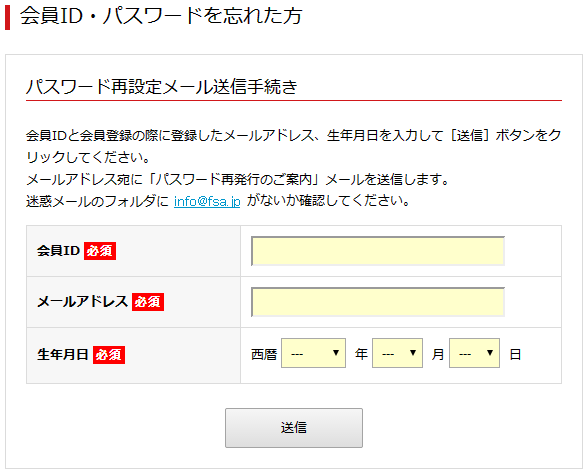This screenshot has width=588, height=474.
Task: Click the red bar beside page title
Action: [8, 17]
